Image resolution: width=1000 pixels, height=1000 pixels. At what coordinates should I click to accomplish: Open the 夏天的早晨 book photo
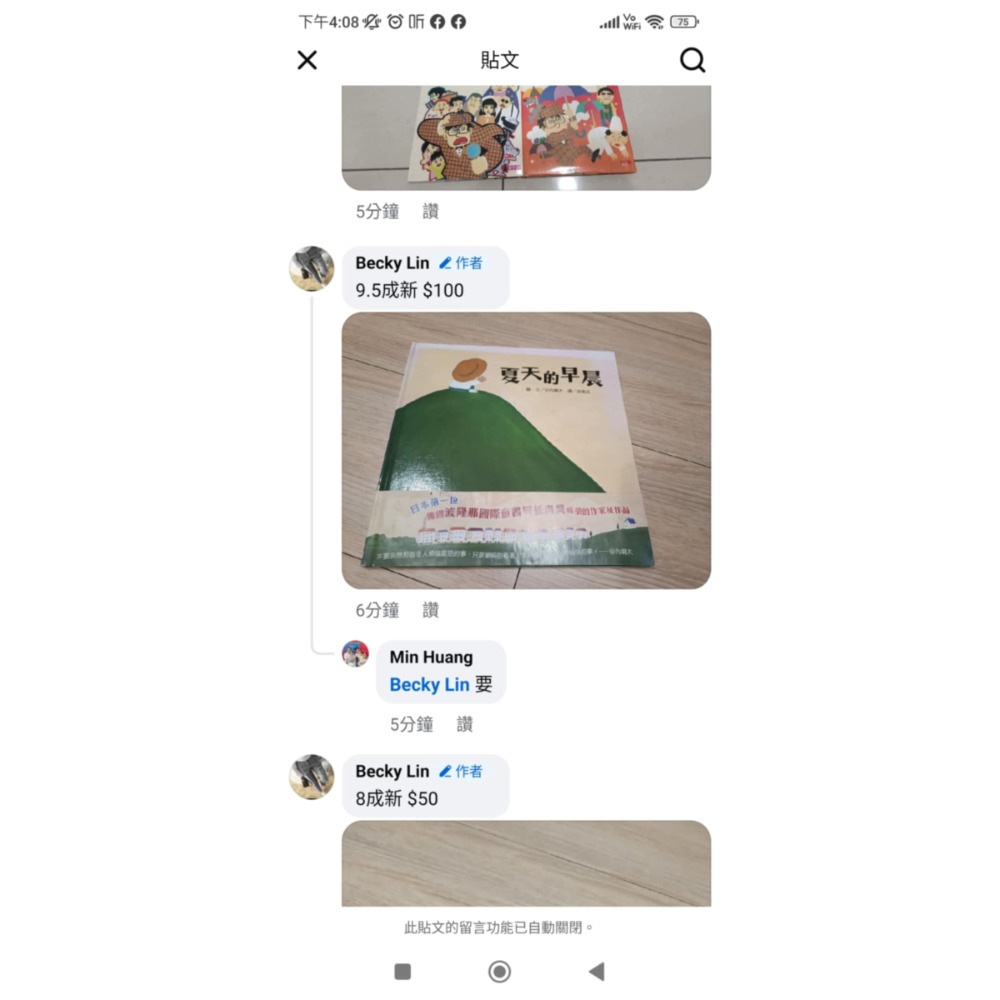point(526,450)
